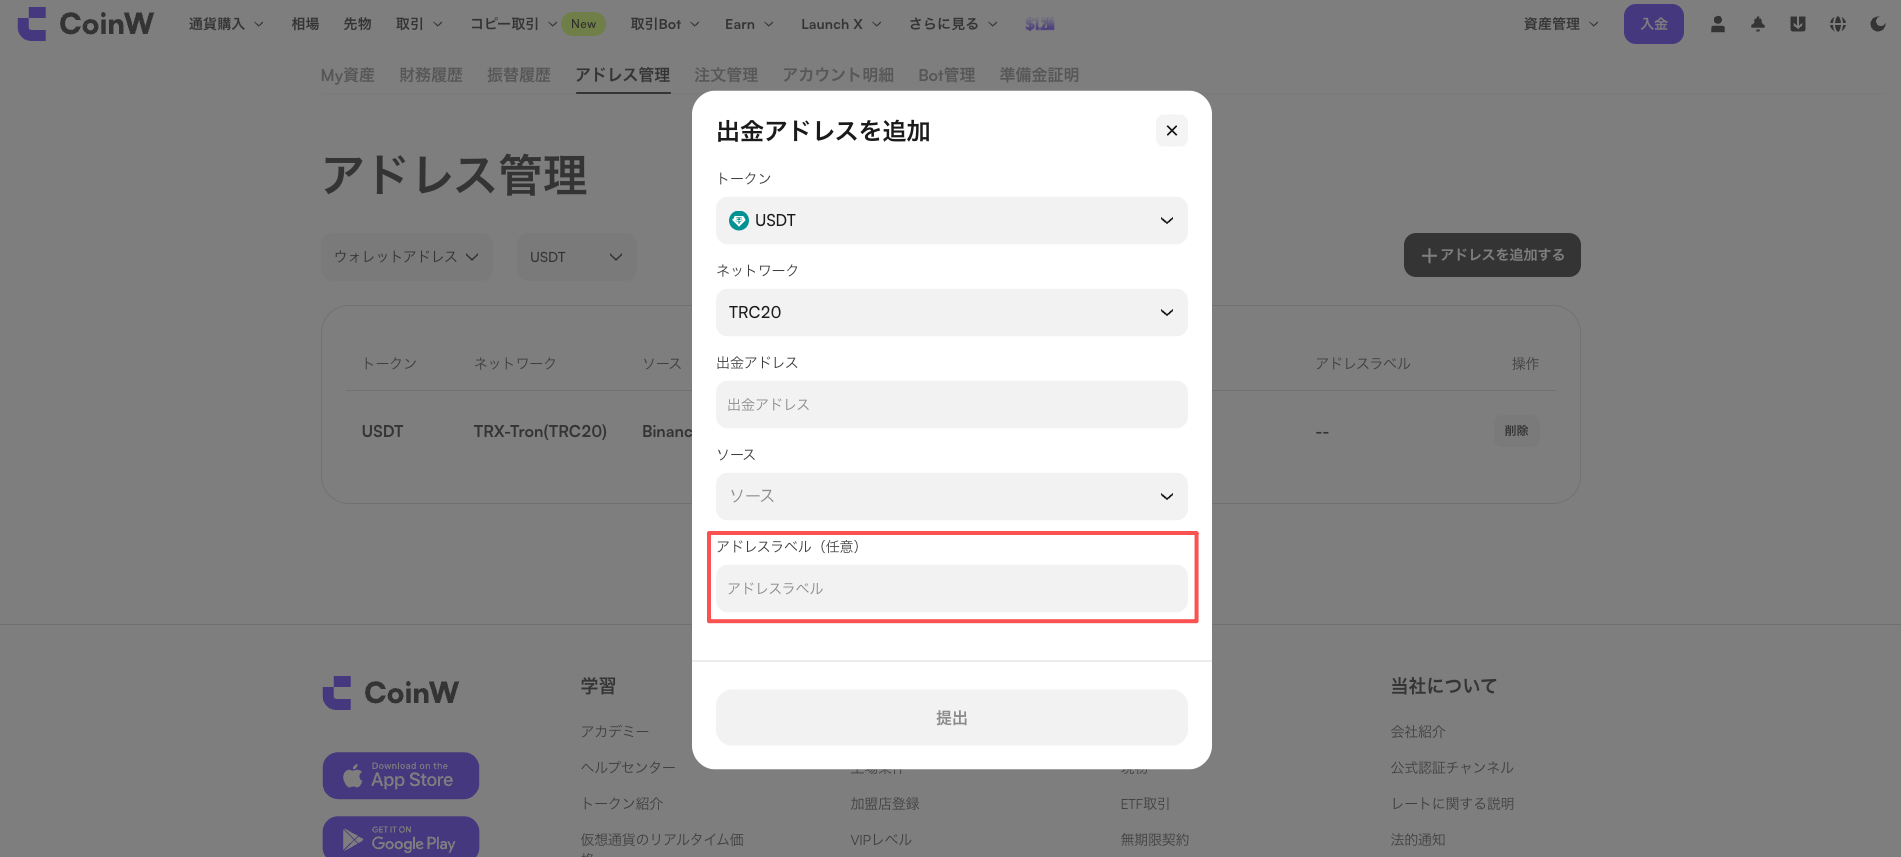Click アドレスを追加する button
1901x857 pixels.
pyautogui.click(x=1492, y=255)
